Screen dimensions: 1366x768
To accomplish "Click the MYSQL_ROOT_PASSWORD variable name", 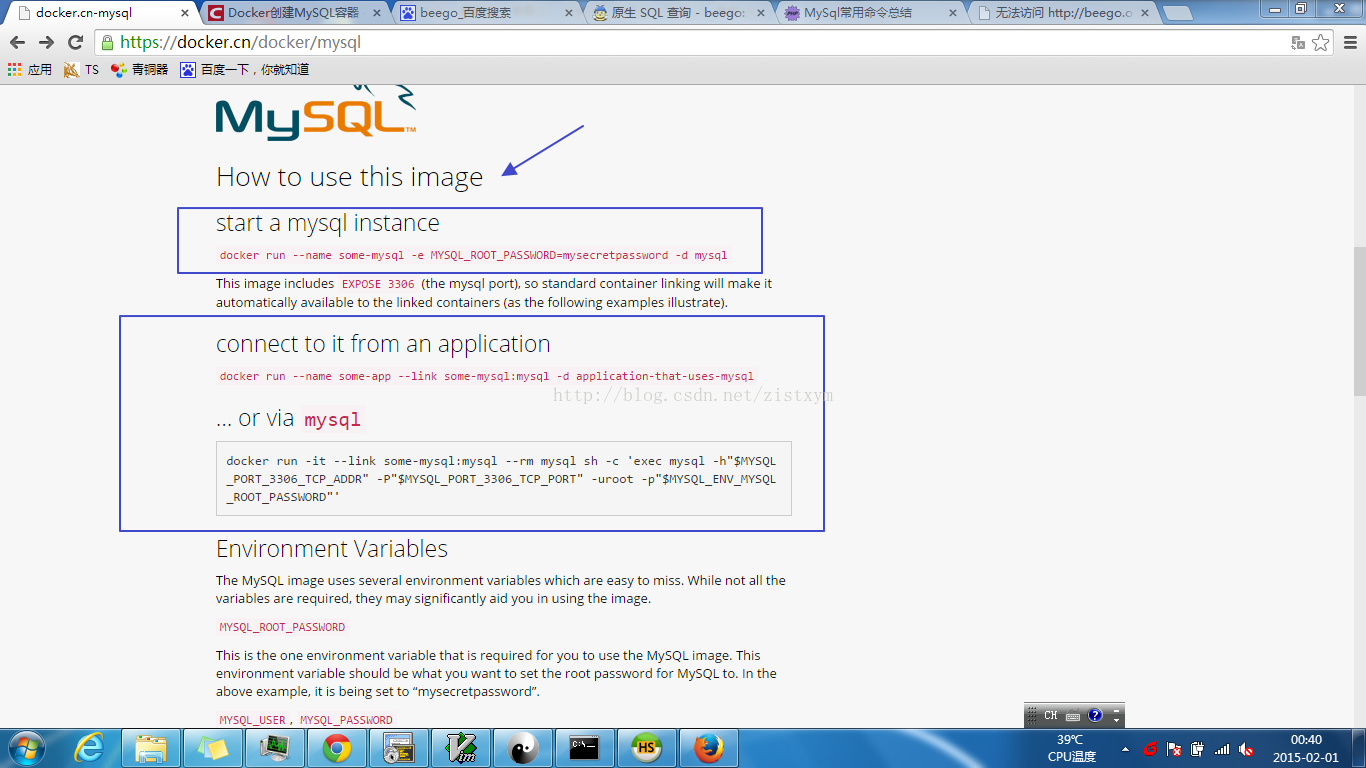I will [x=282, y=627].
